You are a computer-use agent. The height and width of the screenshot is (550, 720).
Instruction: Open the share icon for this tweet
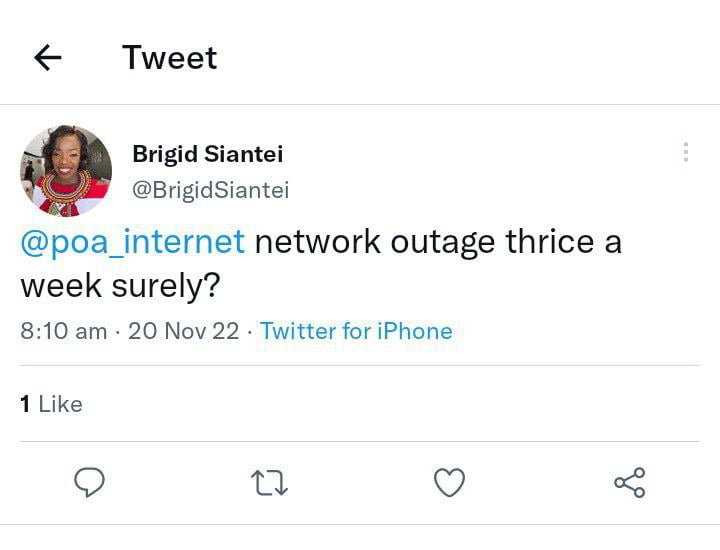coord(629,483)
